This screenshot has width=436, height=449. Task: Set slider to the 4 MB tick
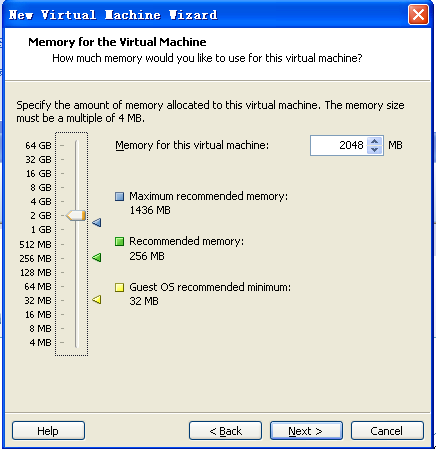[76, 342]
